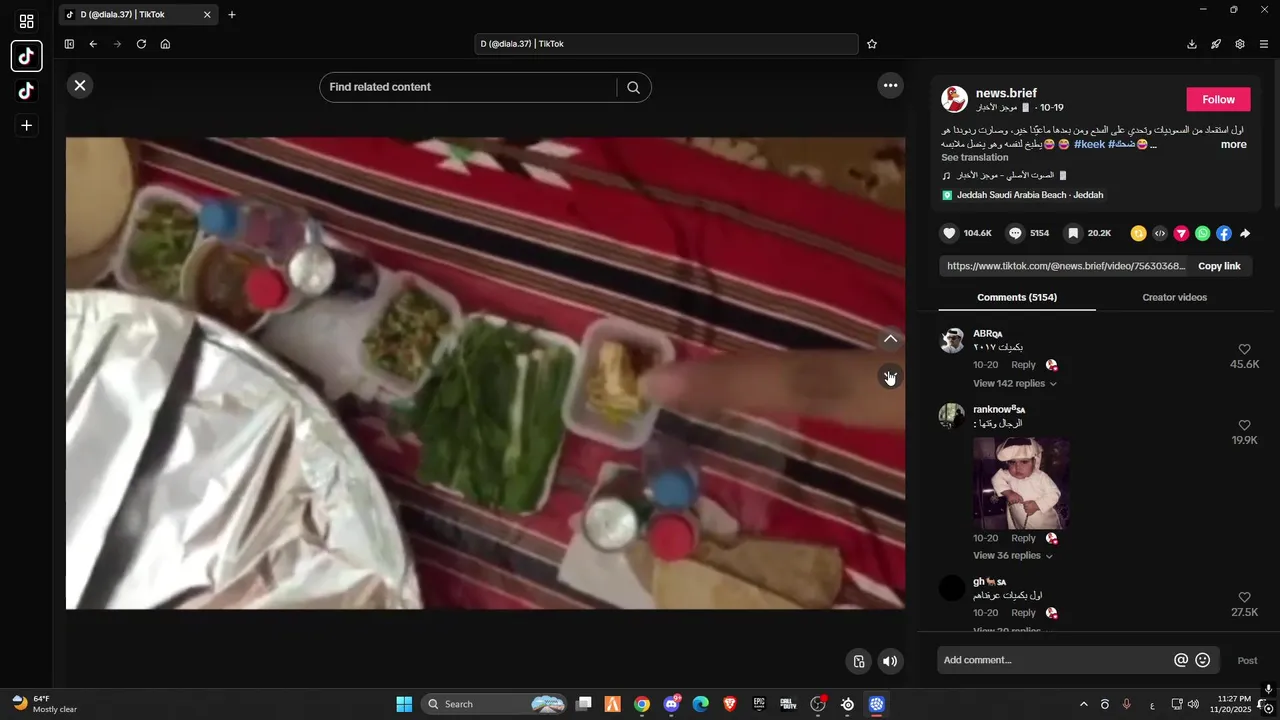Switch to Creator videos tab
Viewport: 1280px width, 720px height.
[x=1174, y=297]
